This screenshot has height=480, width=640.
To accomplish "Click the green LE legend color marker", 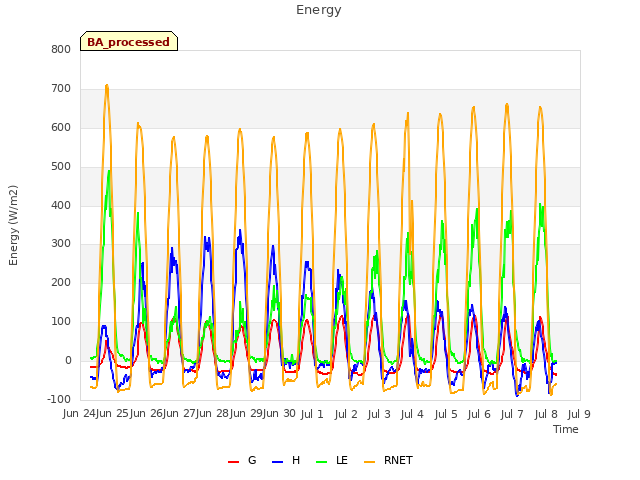I will click(322, 462).
